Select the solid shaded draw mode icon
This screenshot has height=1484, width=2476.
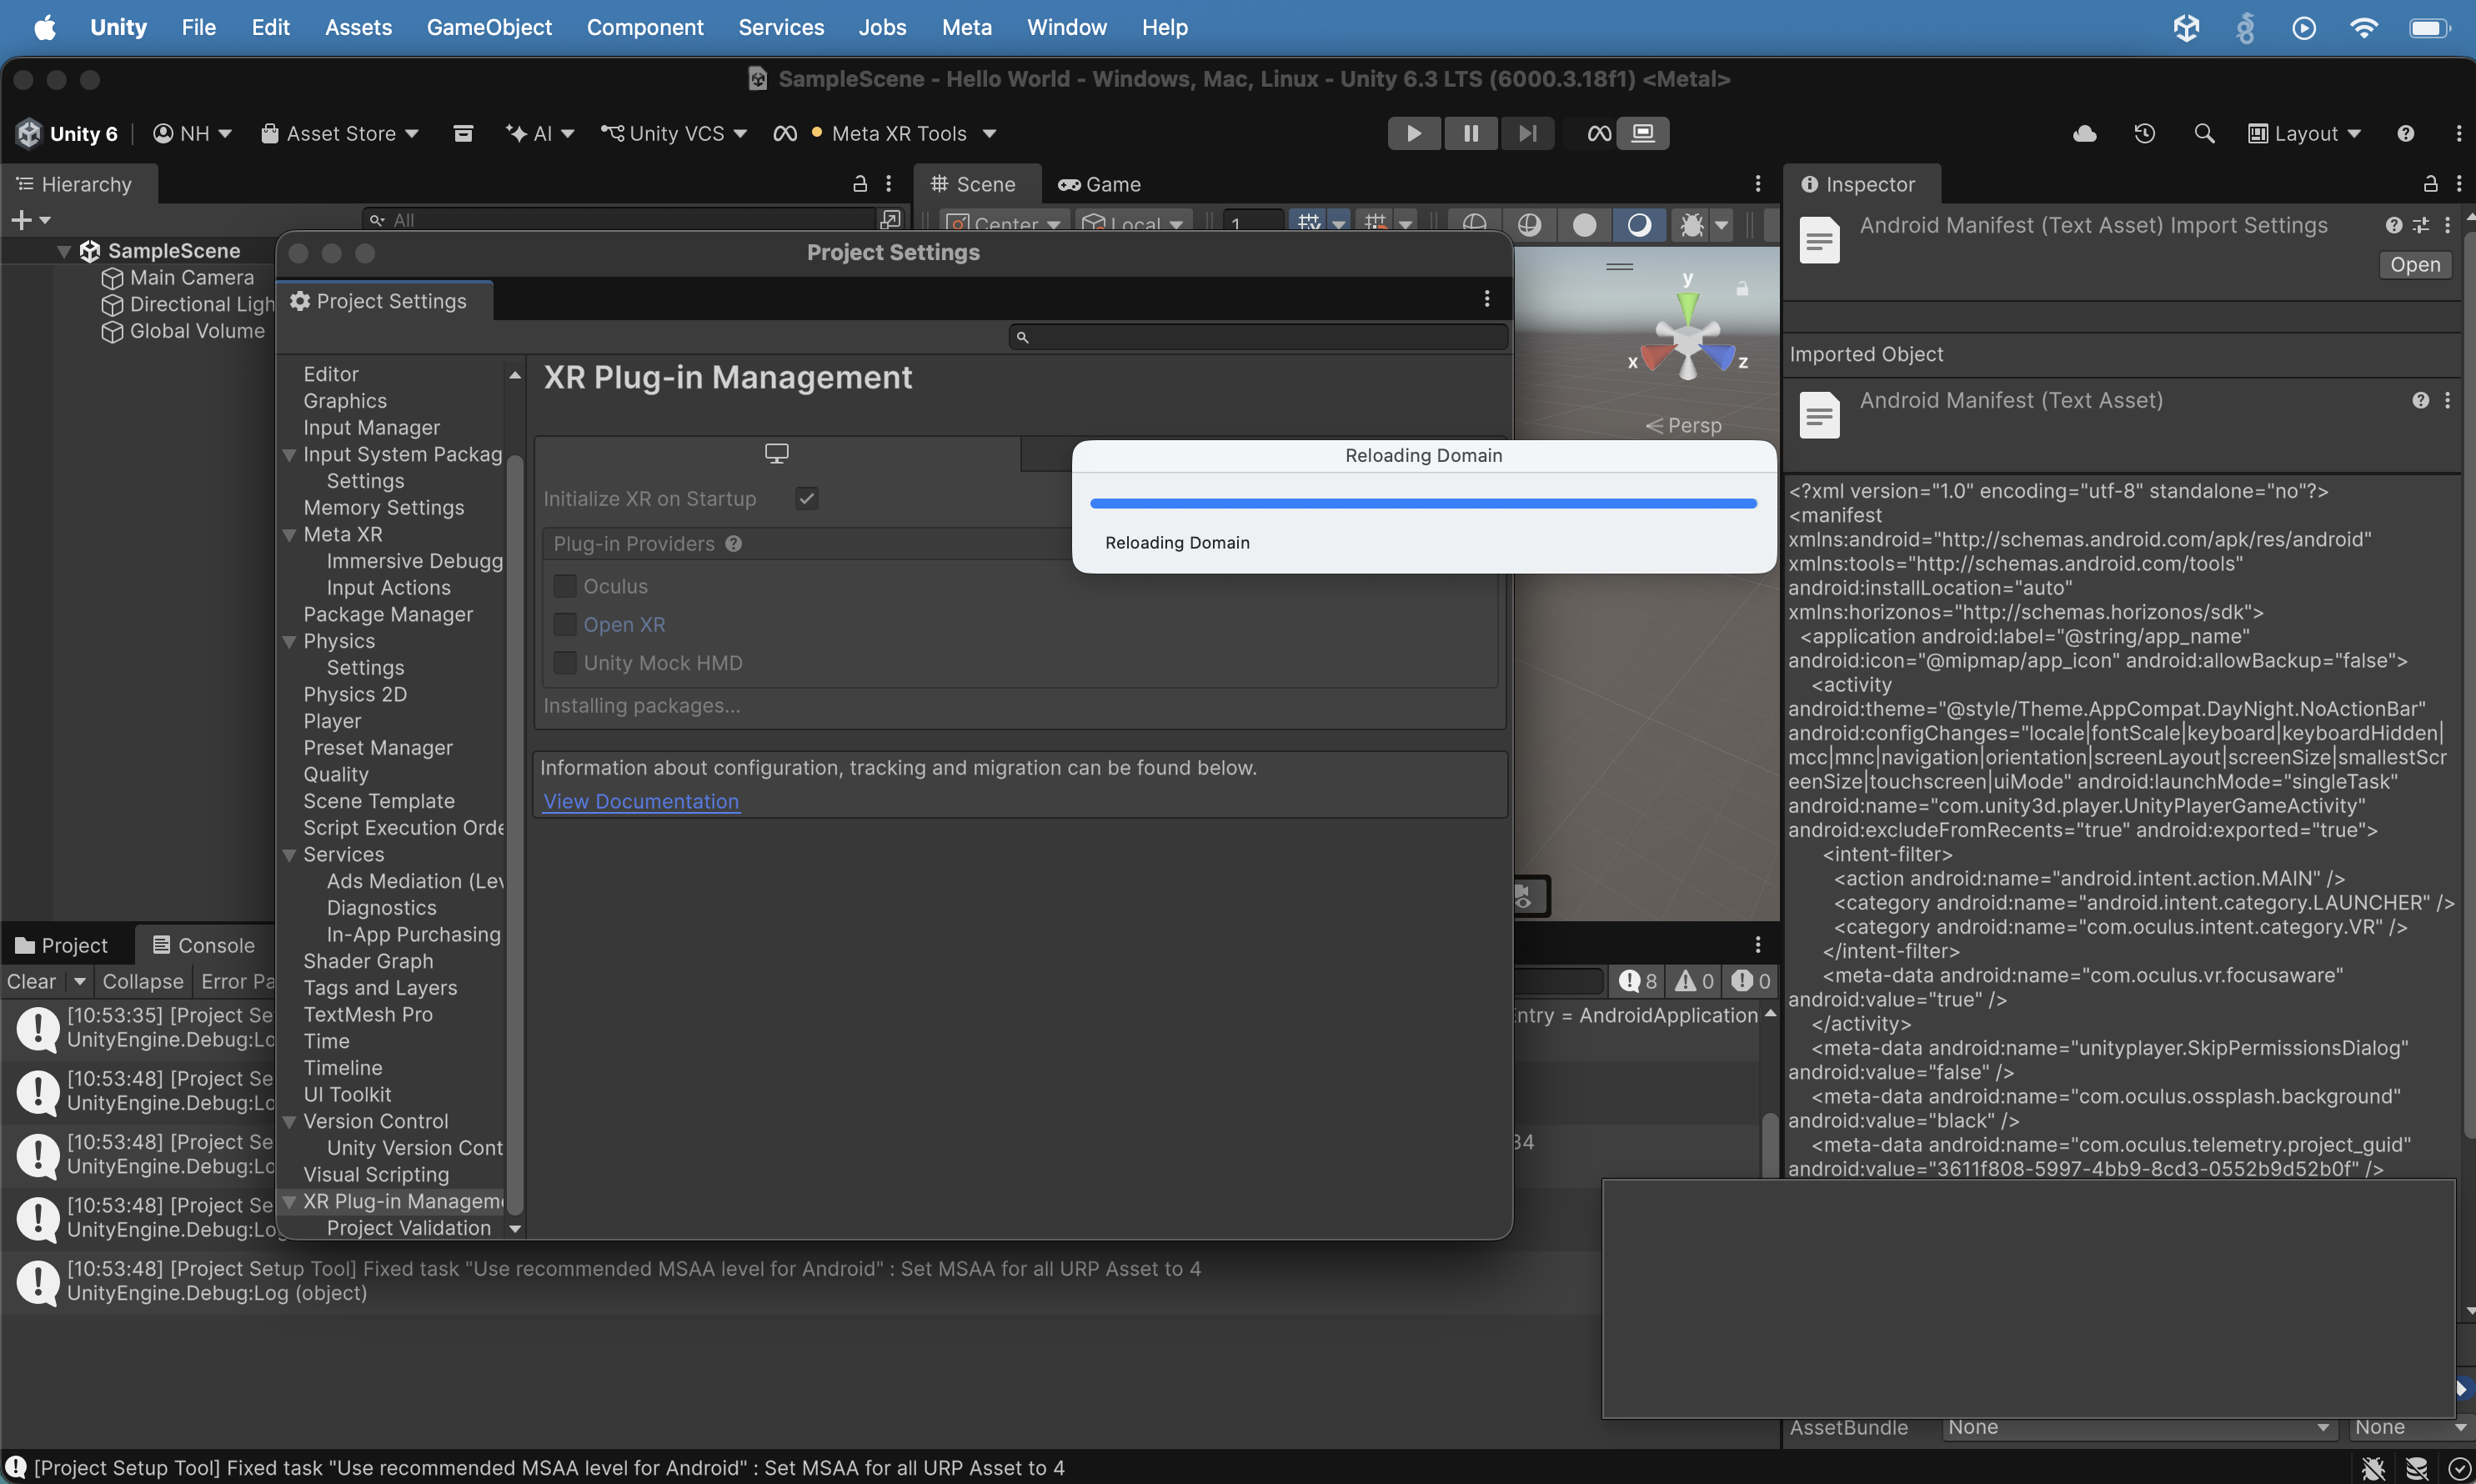[x=1584, y=224]
